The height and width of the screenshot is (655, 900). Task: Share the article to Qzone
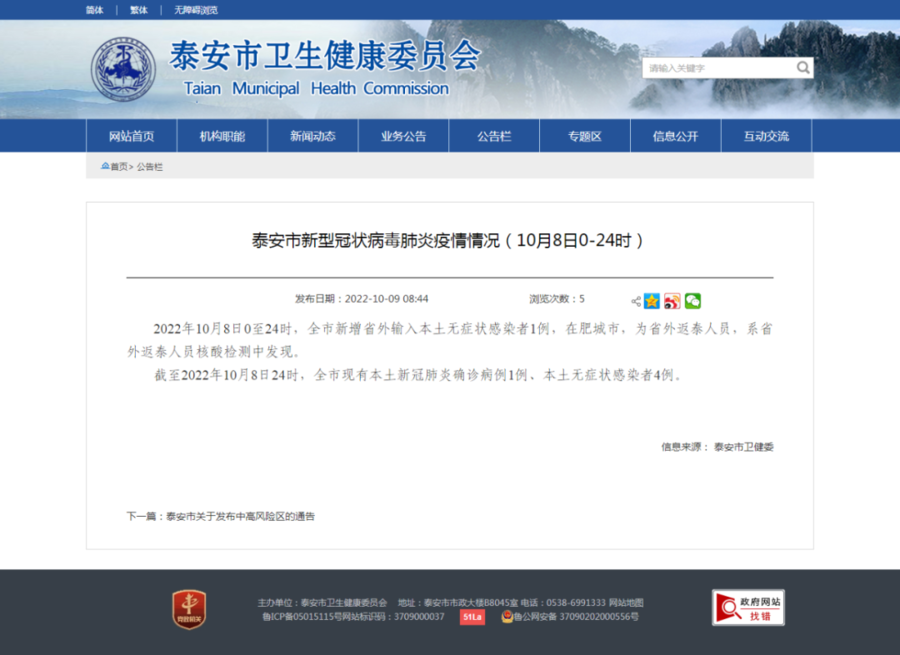(x=652, y=301)
